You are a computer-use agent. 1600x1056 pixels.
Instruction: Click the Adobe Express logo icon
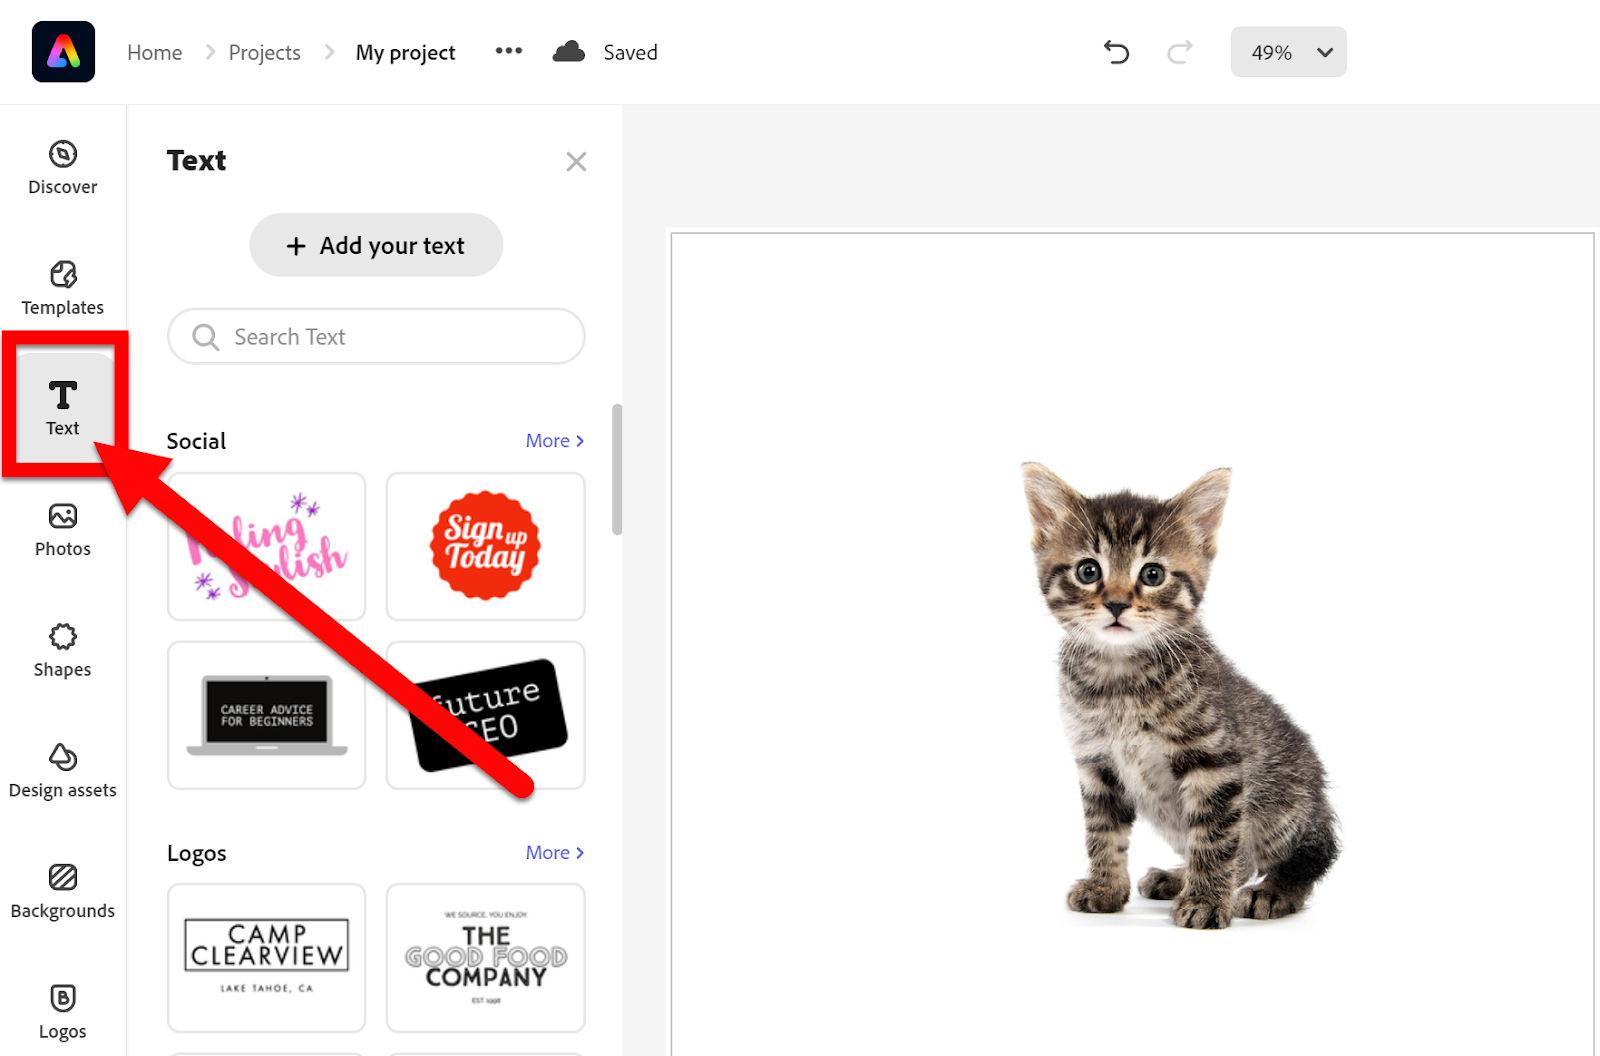(x=63, y=52)
